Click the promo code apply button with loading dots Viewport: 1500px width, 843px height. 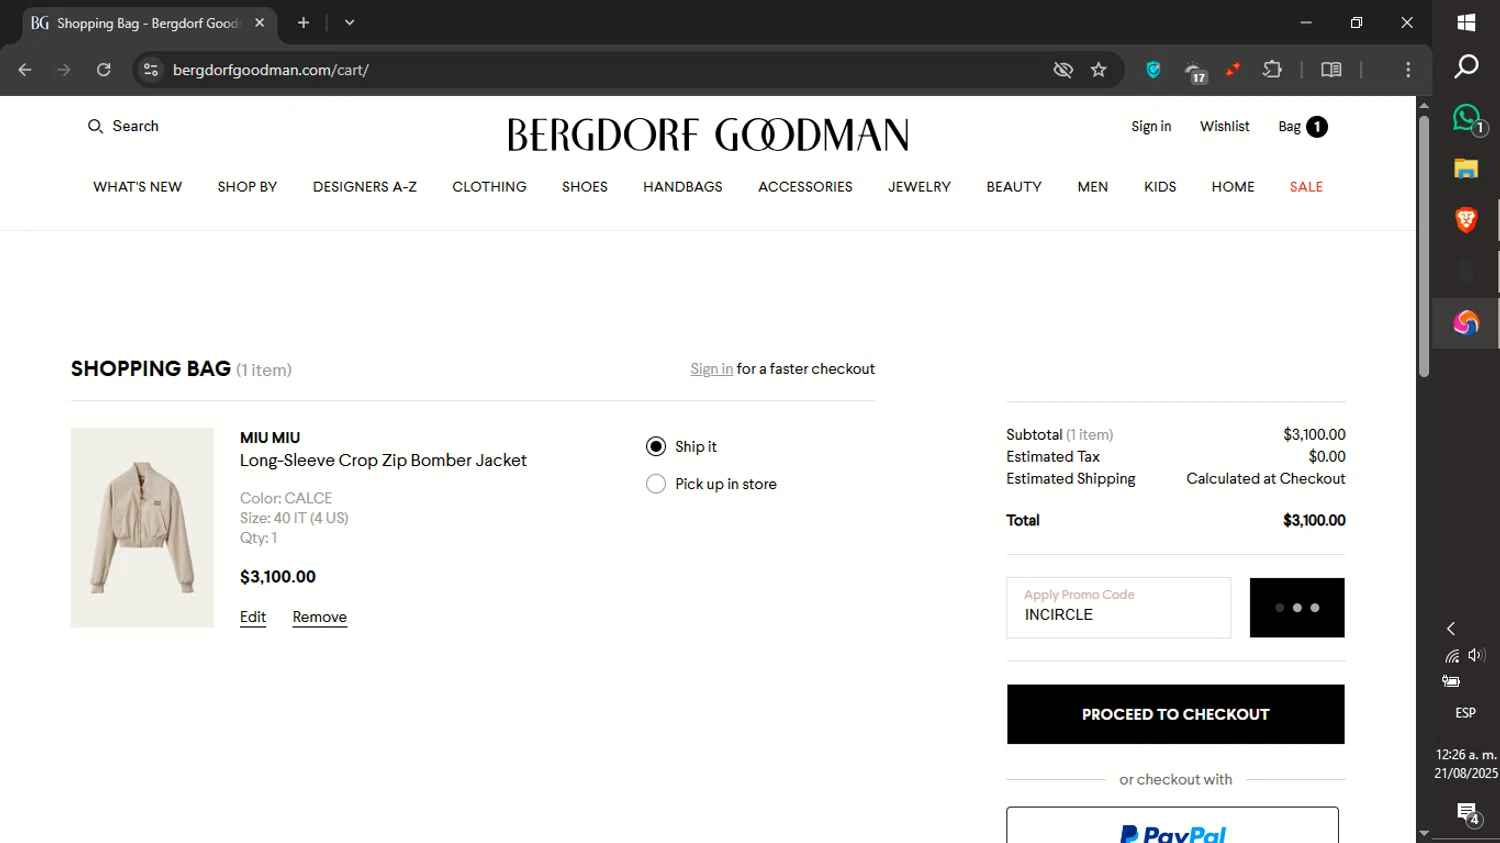click(x=1297, y=607)
